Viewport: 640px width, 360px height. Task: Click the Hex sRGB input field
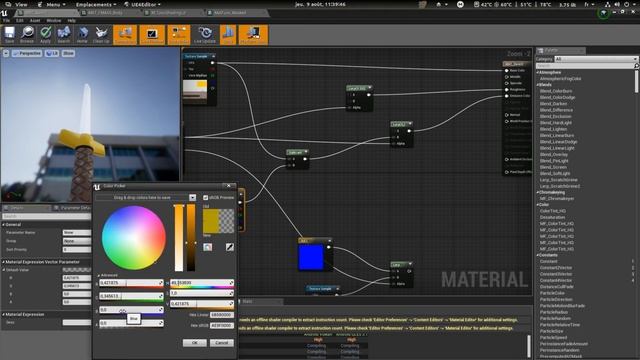(x=222, y=325)
